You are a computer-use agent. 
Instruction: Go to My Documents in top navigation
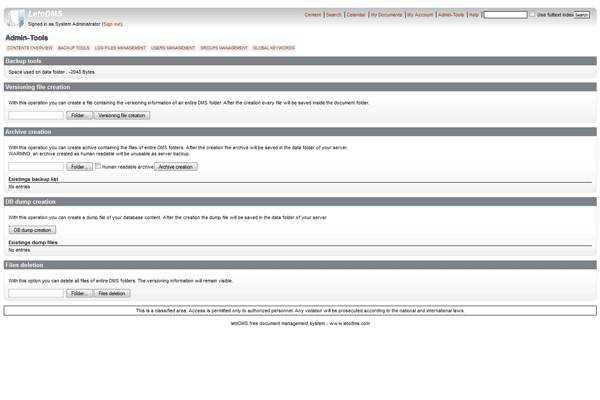[x=386, y=15]
